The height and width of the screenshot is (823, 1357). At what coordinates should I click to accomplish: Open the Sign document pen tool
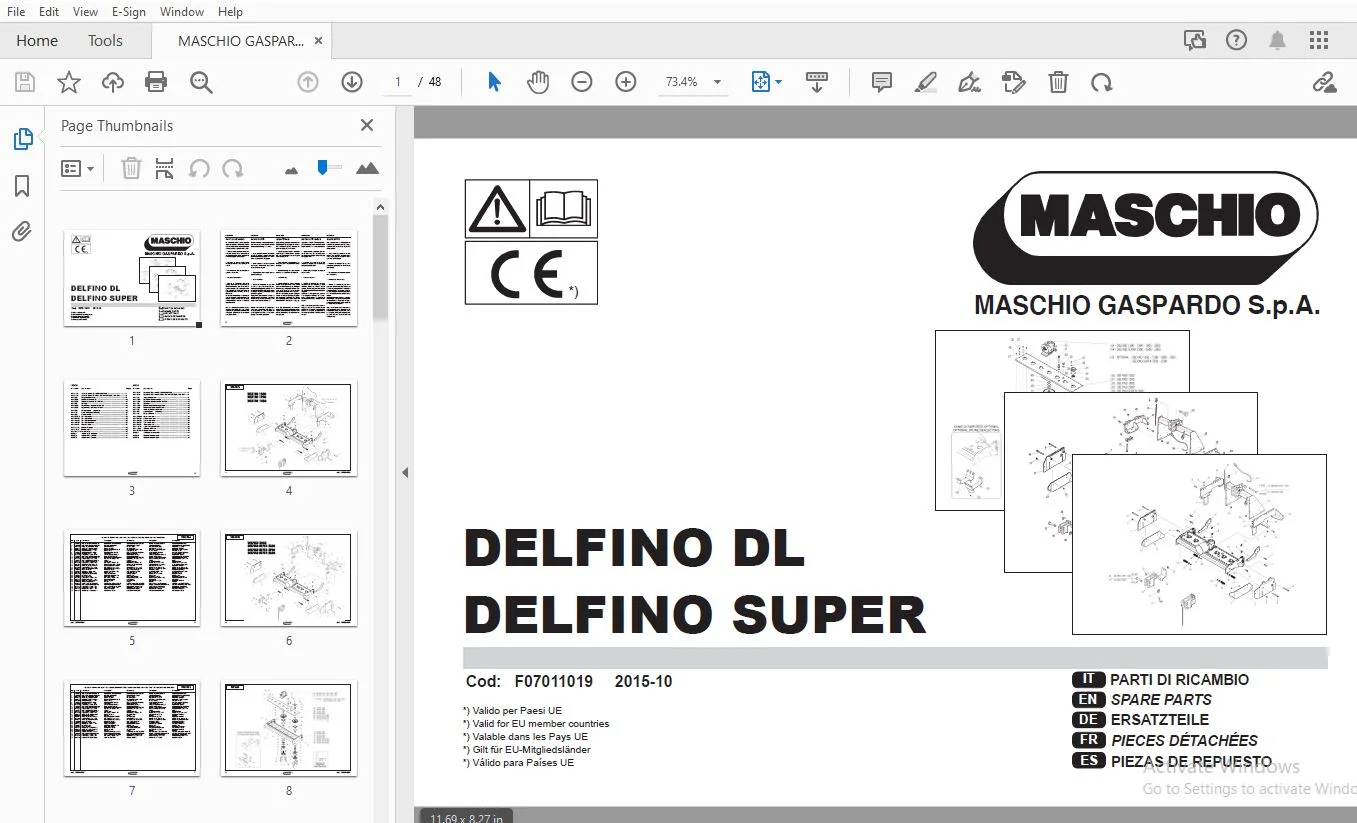click(969, 82)
